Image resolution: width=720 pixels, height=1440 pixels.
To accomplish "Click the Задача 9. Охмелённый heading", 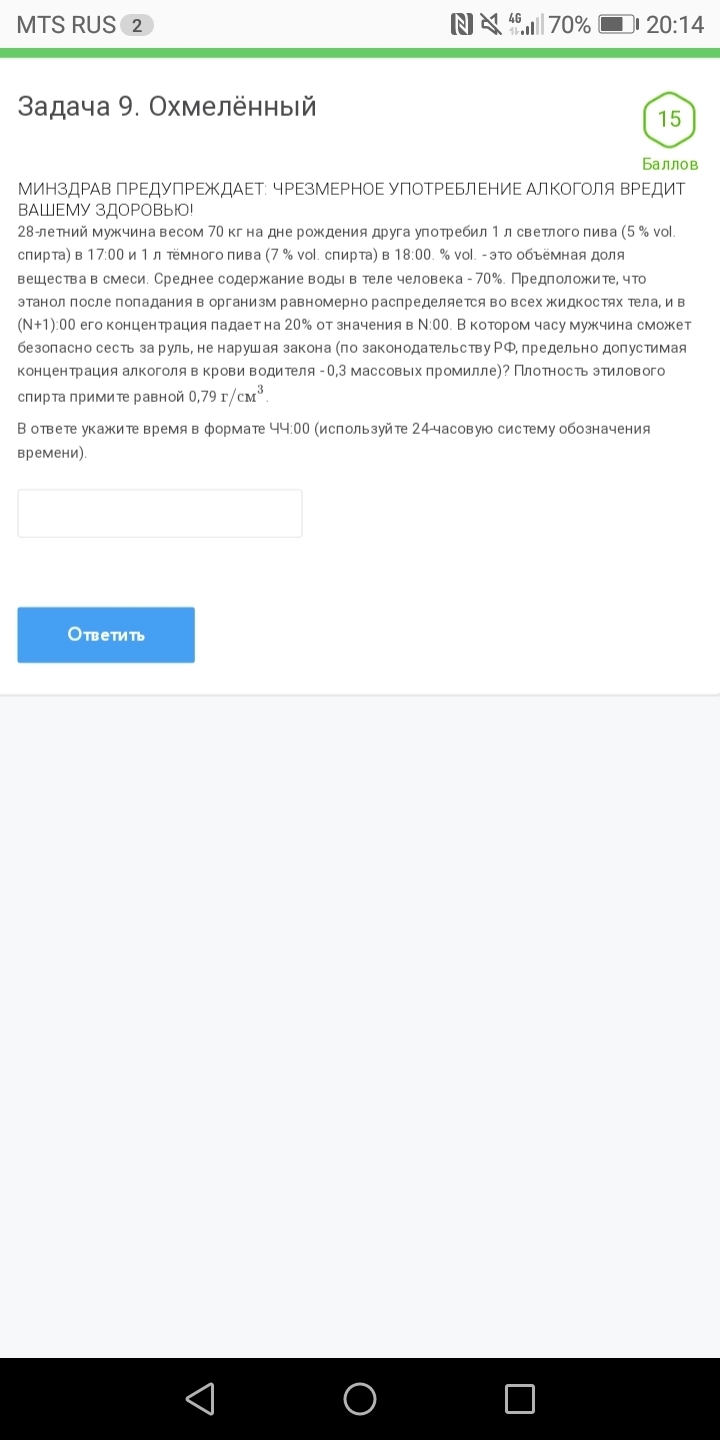I will (x=167, y=106).
